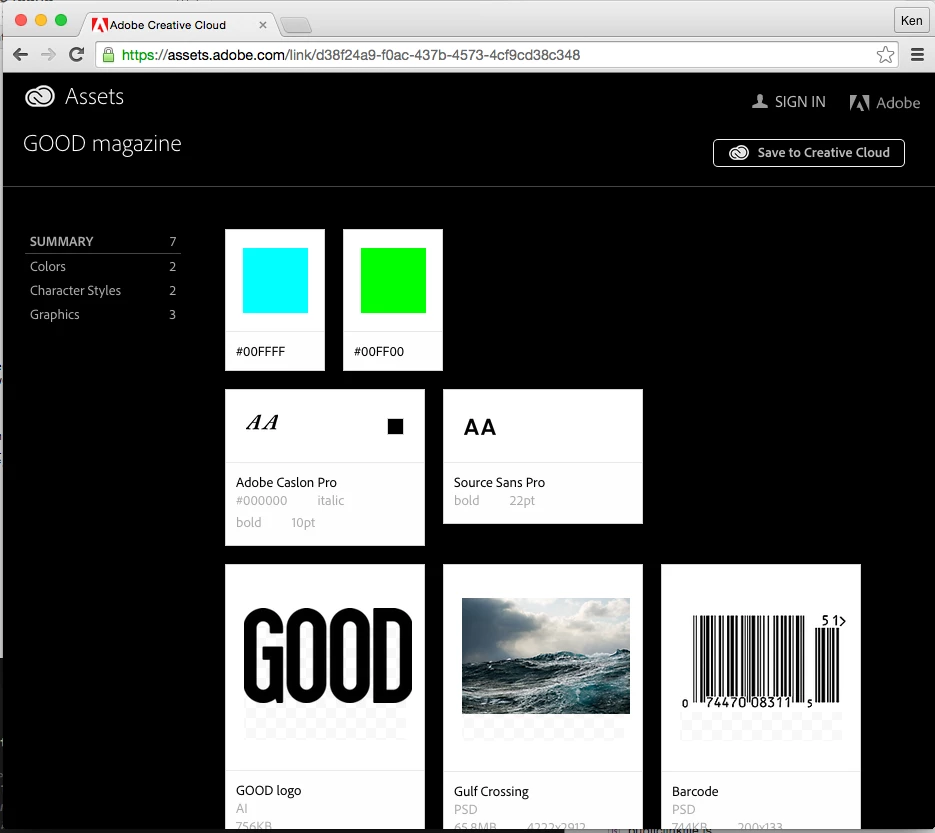Screen dimensions: 935x833
Task: Close the Adobe Creative Cloud tab
Action: point(262,25)
